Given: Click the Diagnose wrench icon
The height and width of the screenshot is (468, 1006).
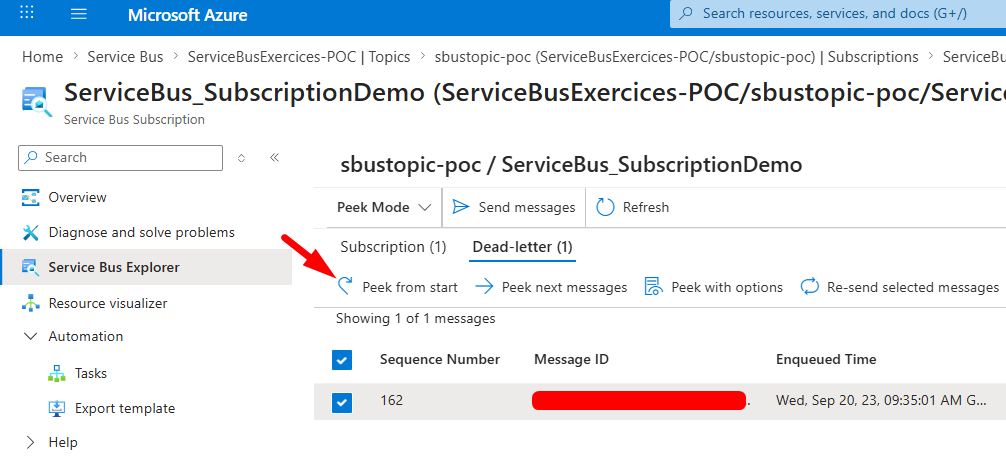Looking at the screenshot, I should tap(31, 232).
